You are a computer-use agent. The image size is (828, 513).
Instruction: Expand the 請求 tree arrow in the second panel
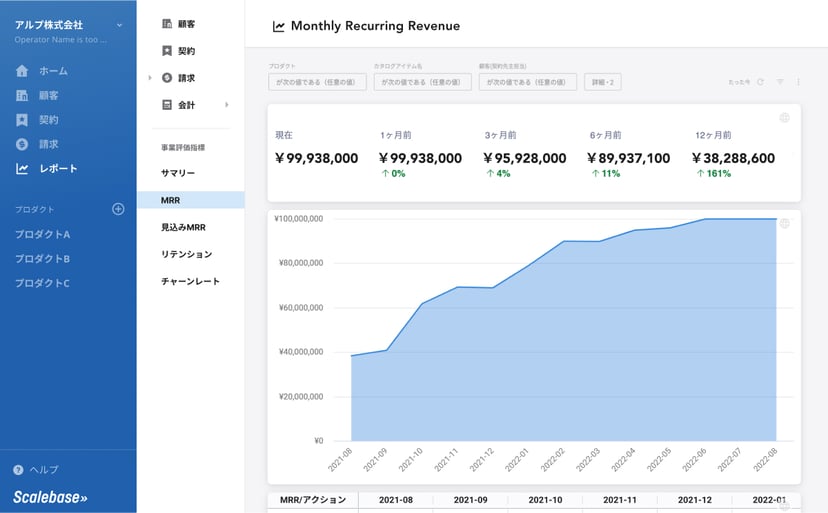coord(151,78)
